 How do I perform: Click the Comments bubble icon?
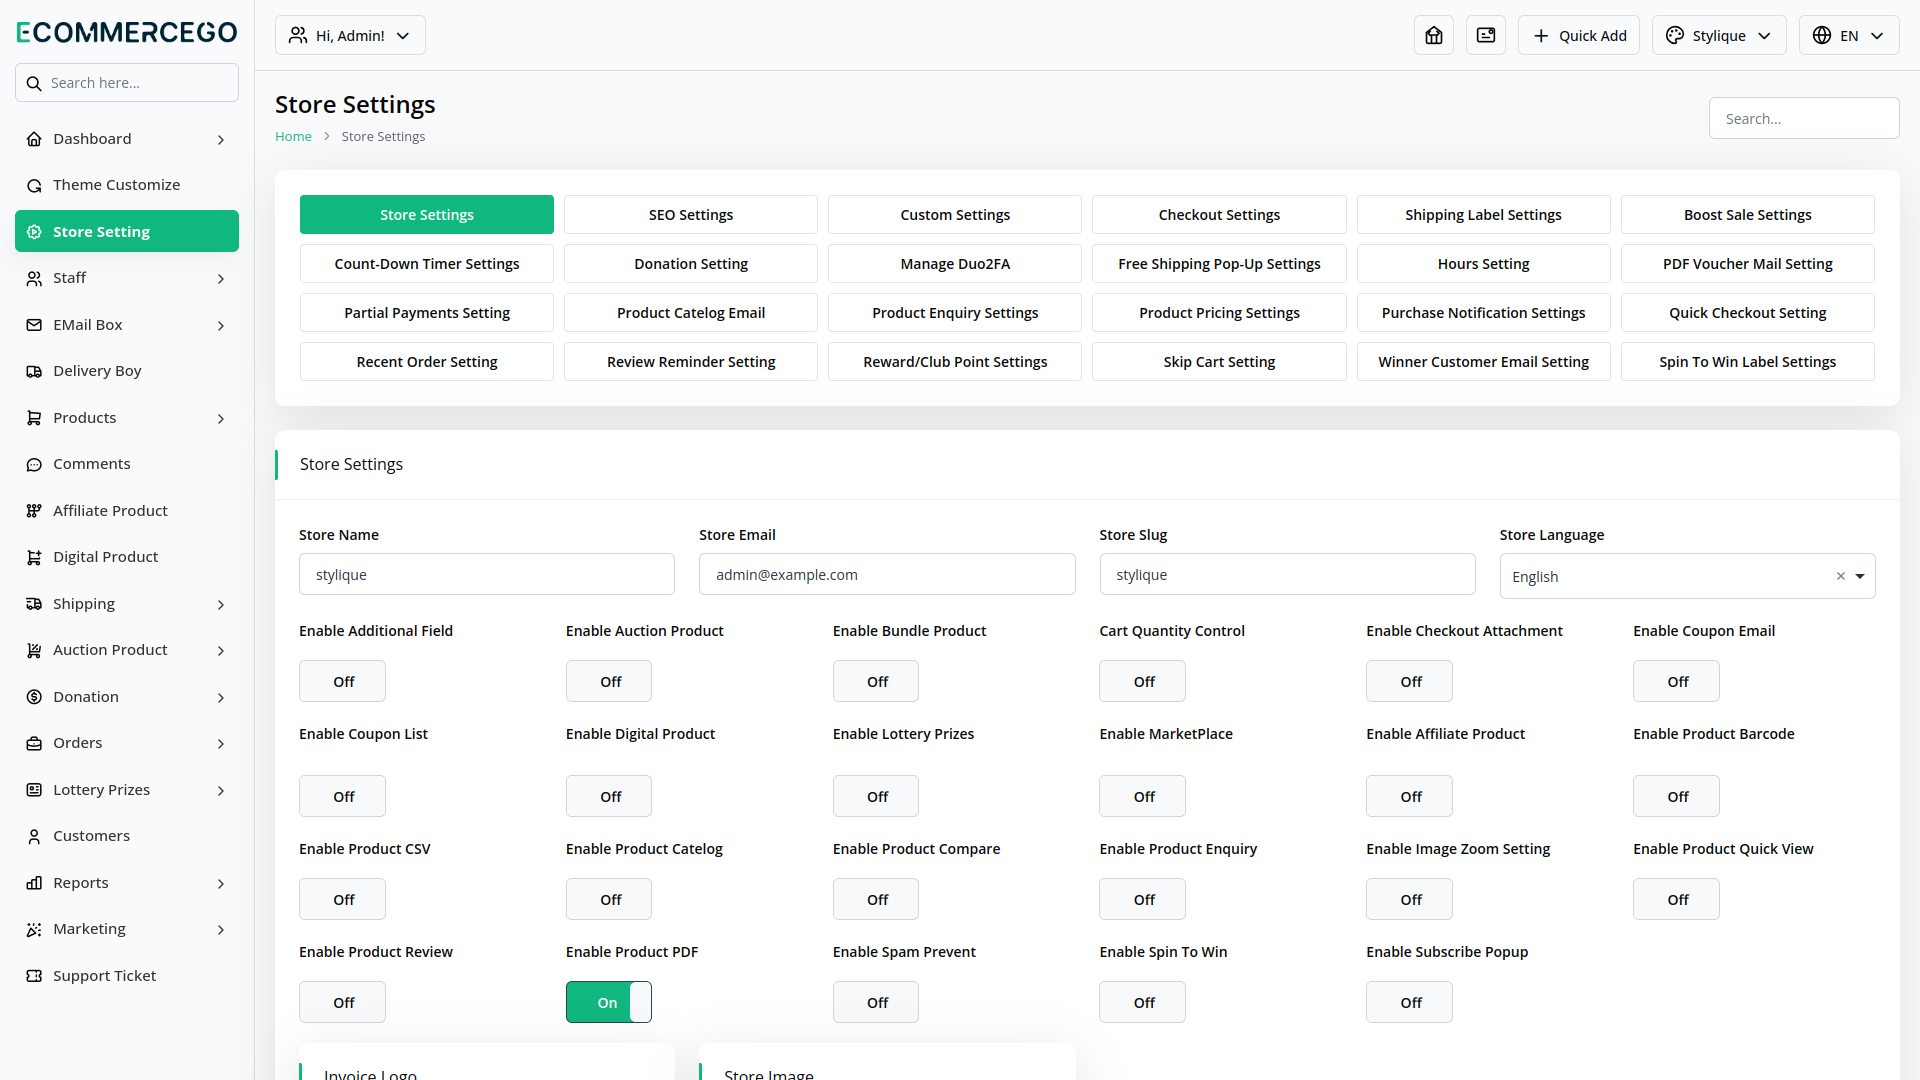[34, 464]
